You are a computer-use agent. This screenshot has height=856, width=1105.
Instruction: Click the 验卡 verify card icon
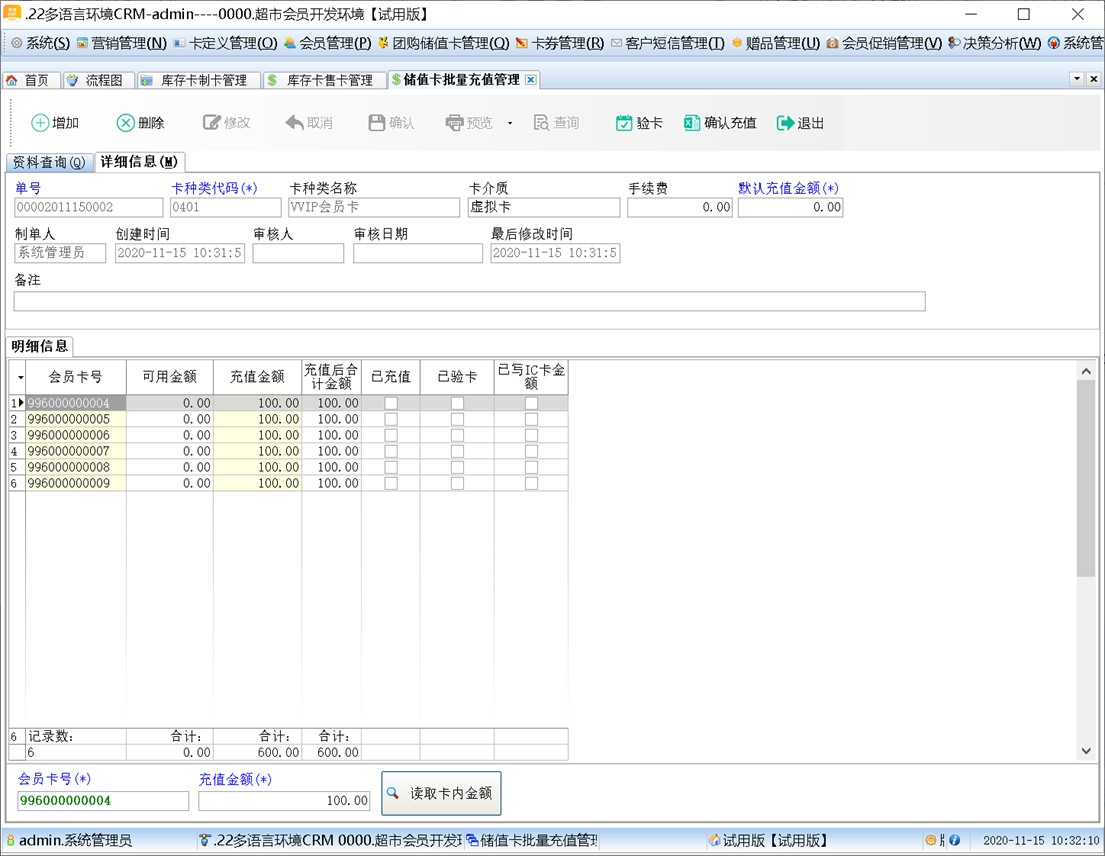624,123
